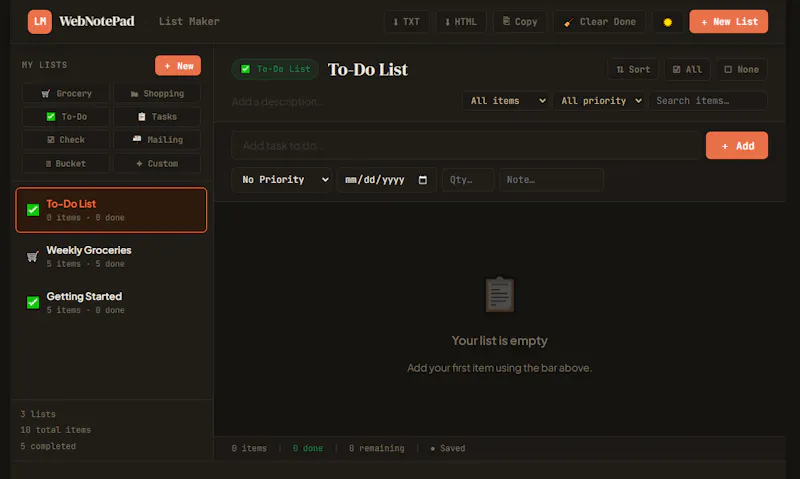This screenshot has width=800, height=479.
Task: Click the WebNotePad brand name
Action: pos(97,21)
